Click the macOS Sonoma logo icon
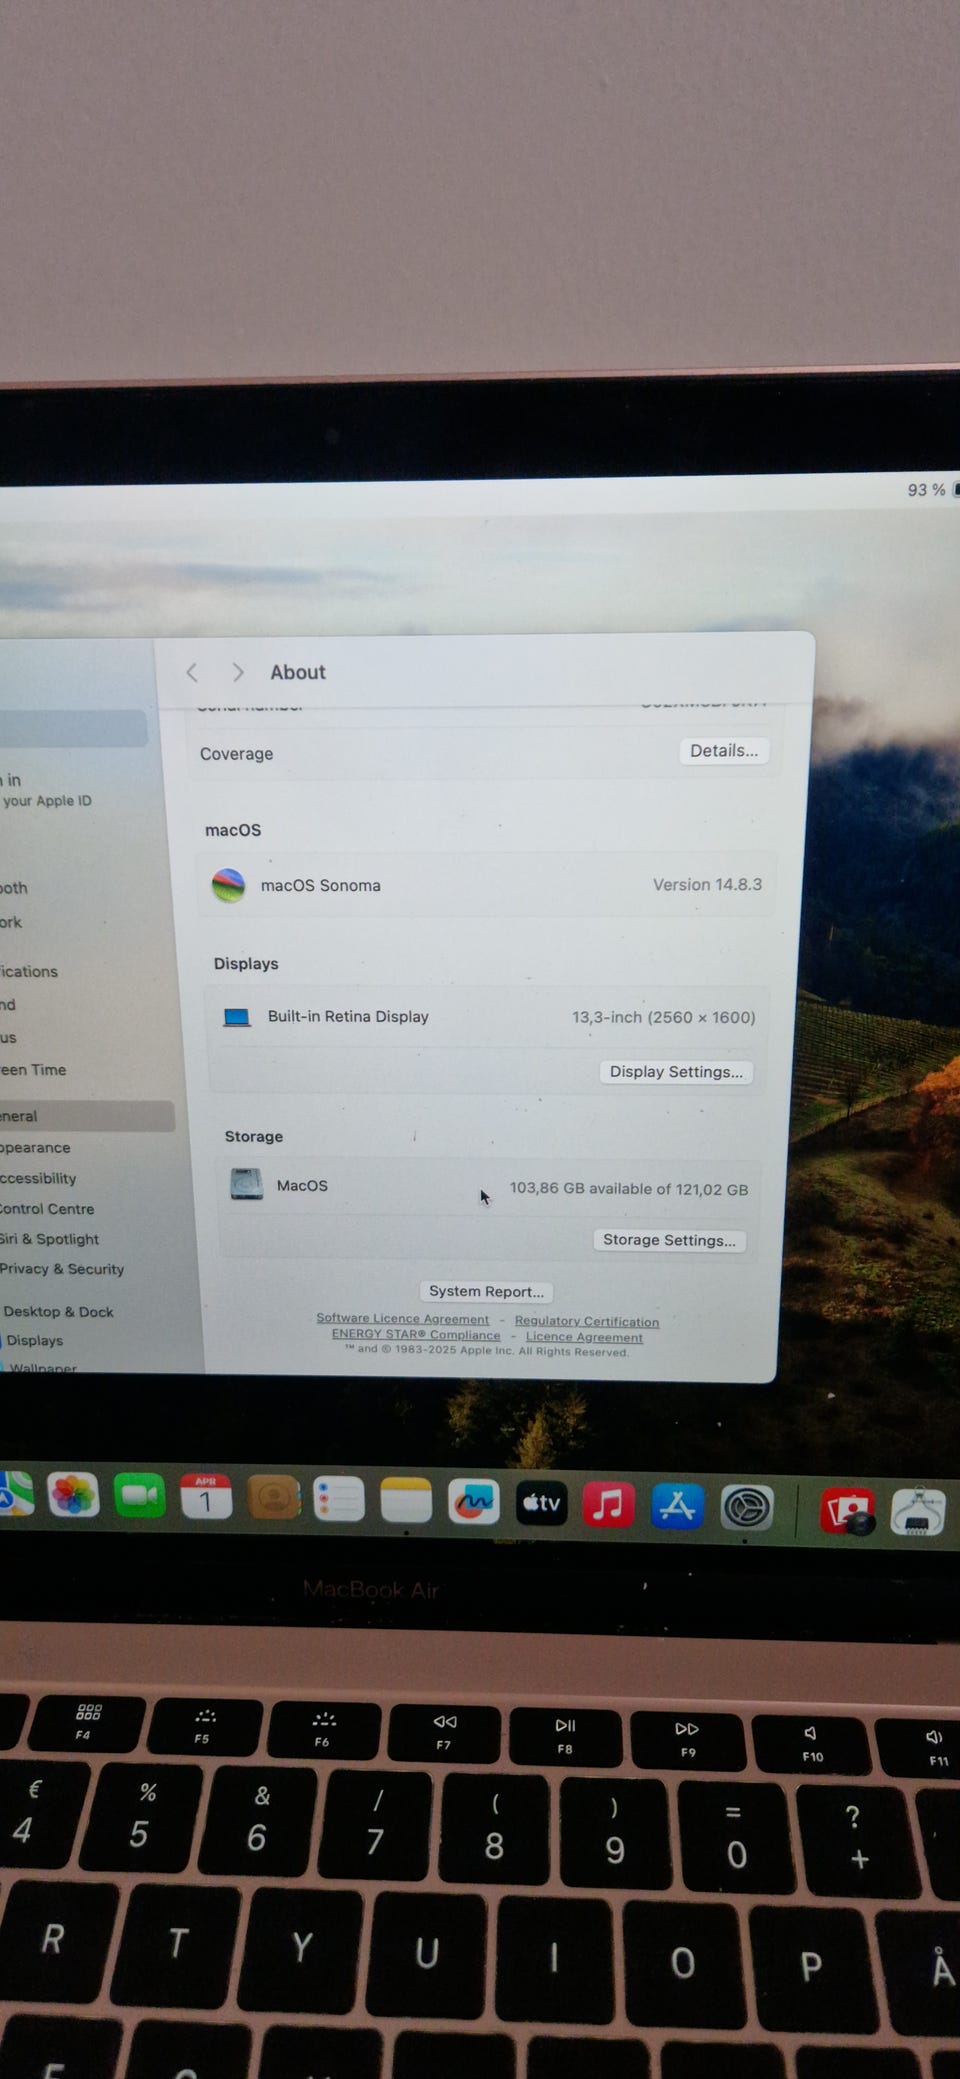The height and width of the screenshot is (2079, 960). click(228, 885)
